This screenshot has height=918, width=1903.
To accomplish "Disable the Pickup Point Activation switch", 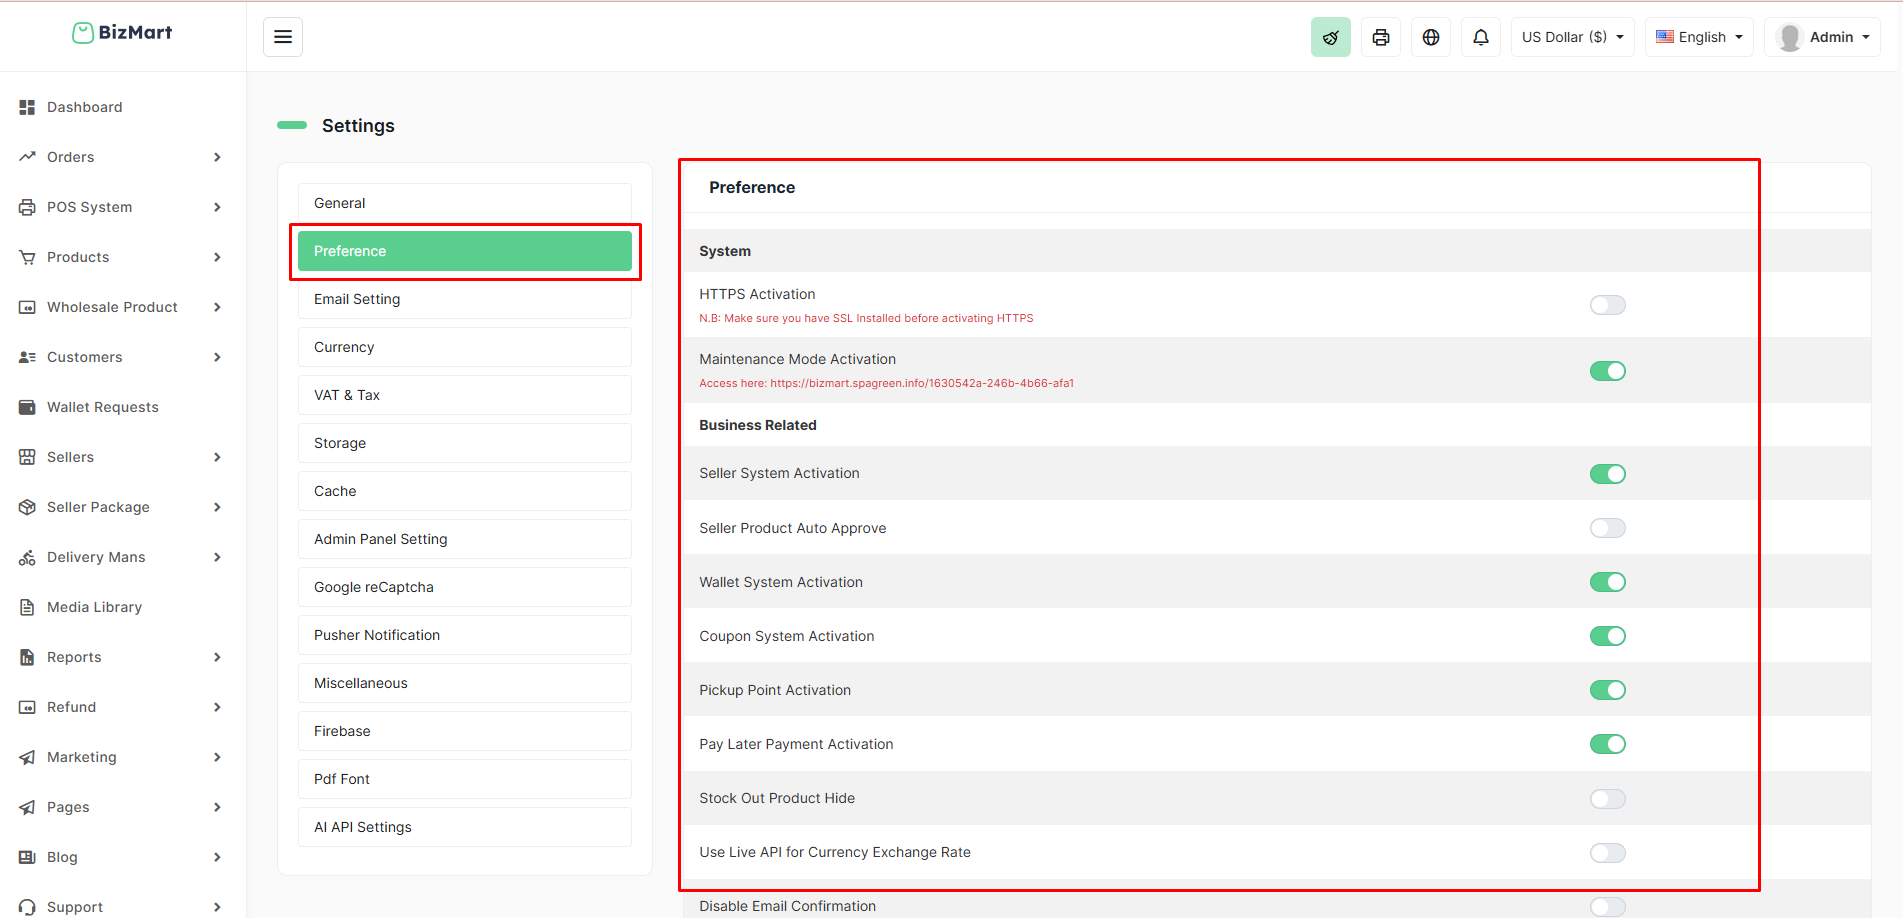I will [1607, 690].
